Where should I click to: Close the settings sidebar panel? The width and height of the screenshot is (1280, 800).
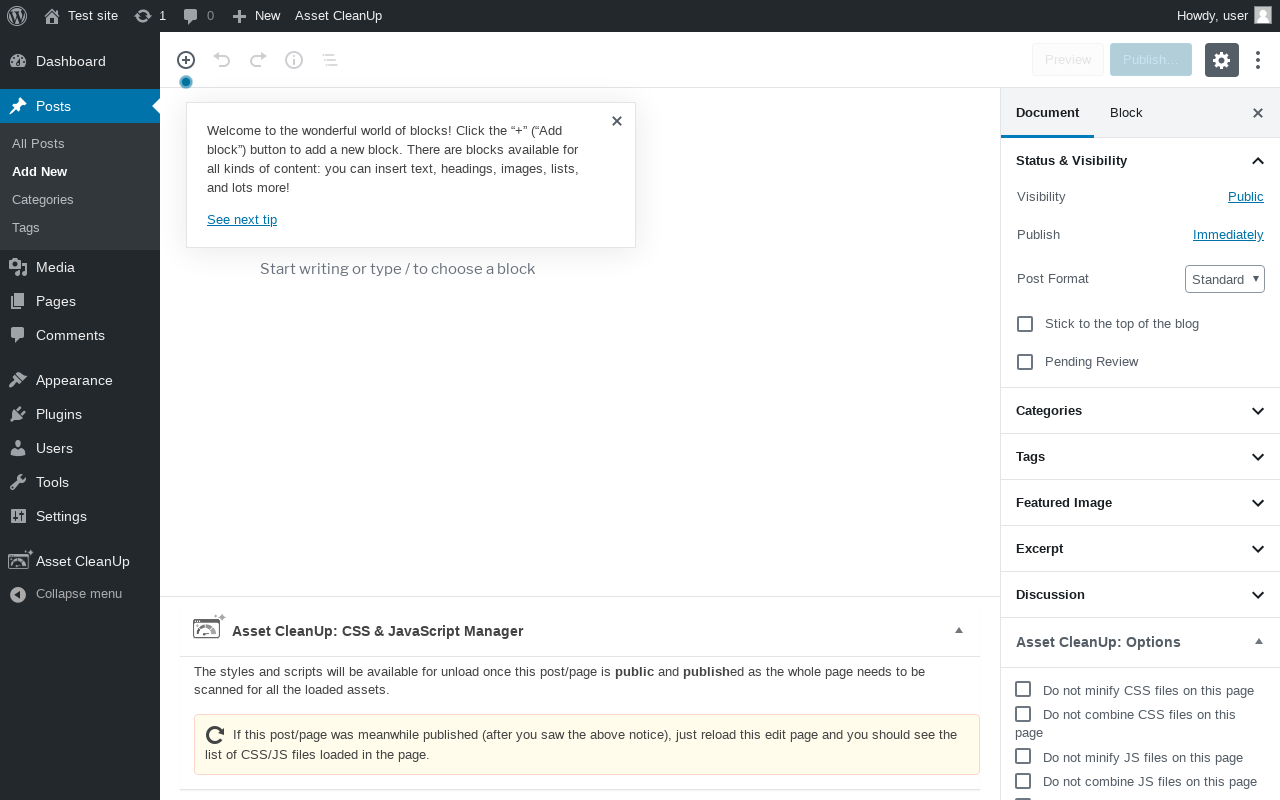pos(1258,113)
